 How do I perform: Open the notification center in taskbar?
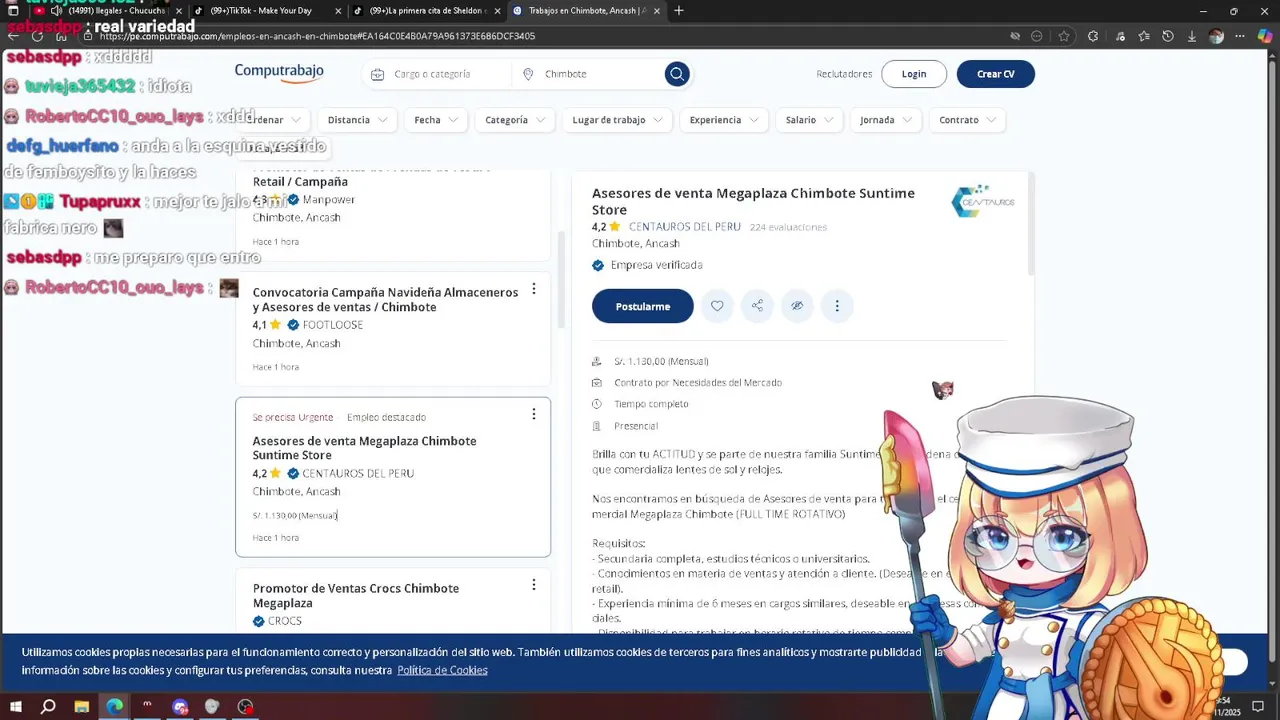point(1258,707)
